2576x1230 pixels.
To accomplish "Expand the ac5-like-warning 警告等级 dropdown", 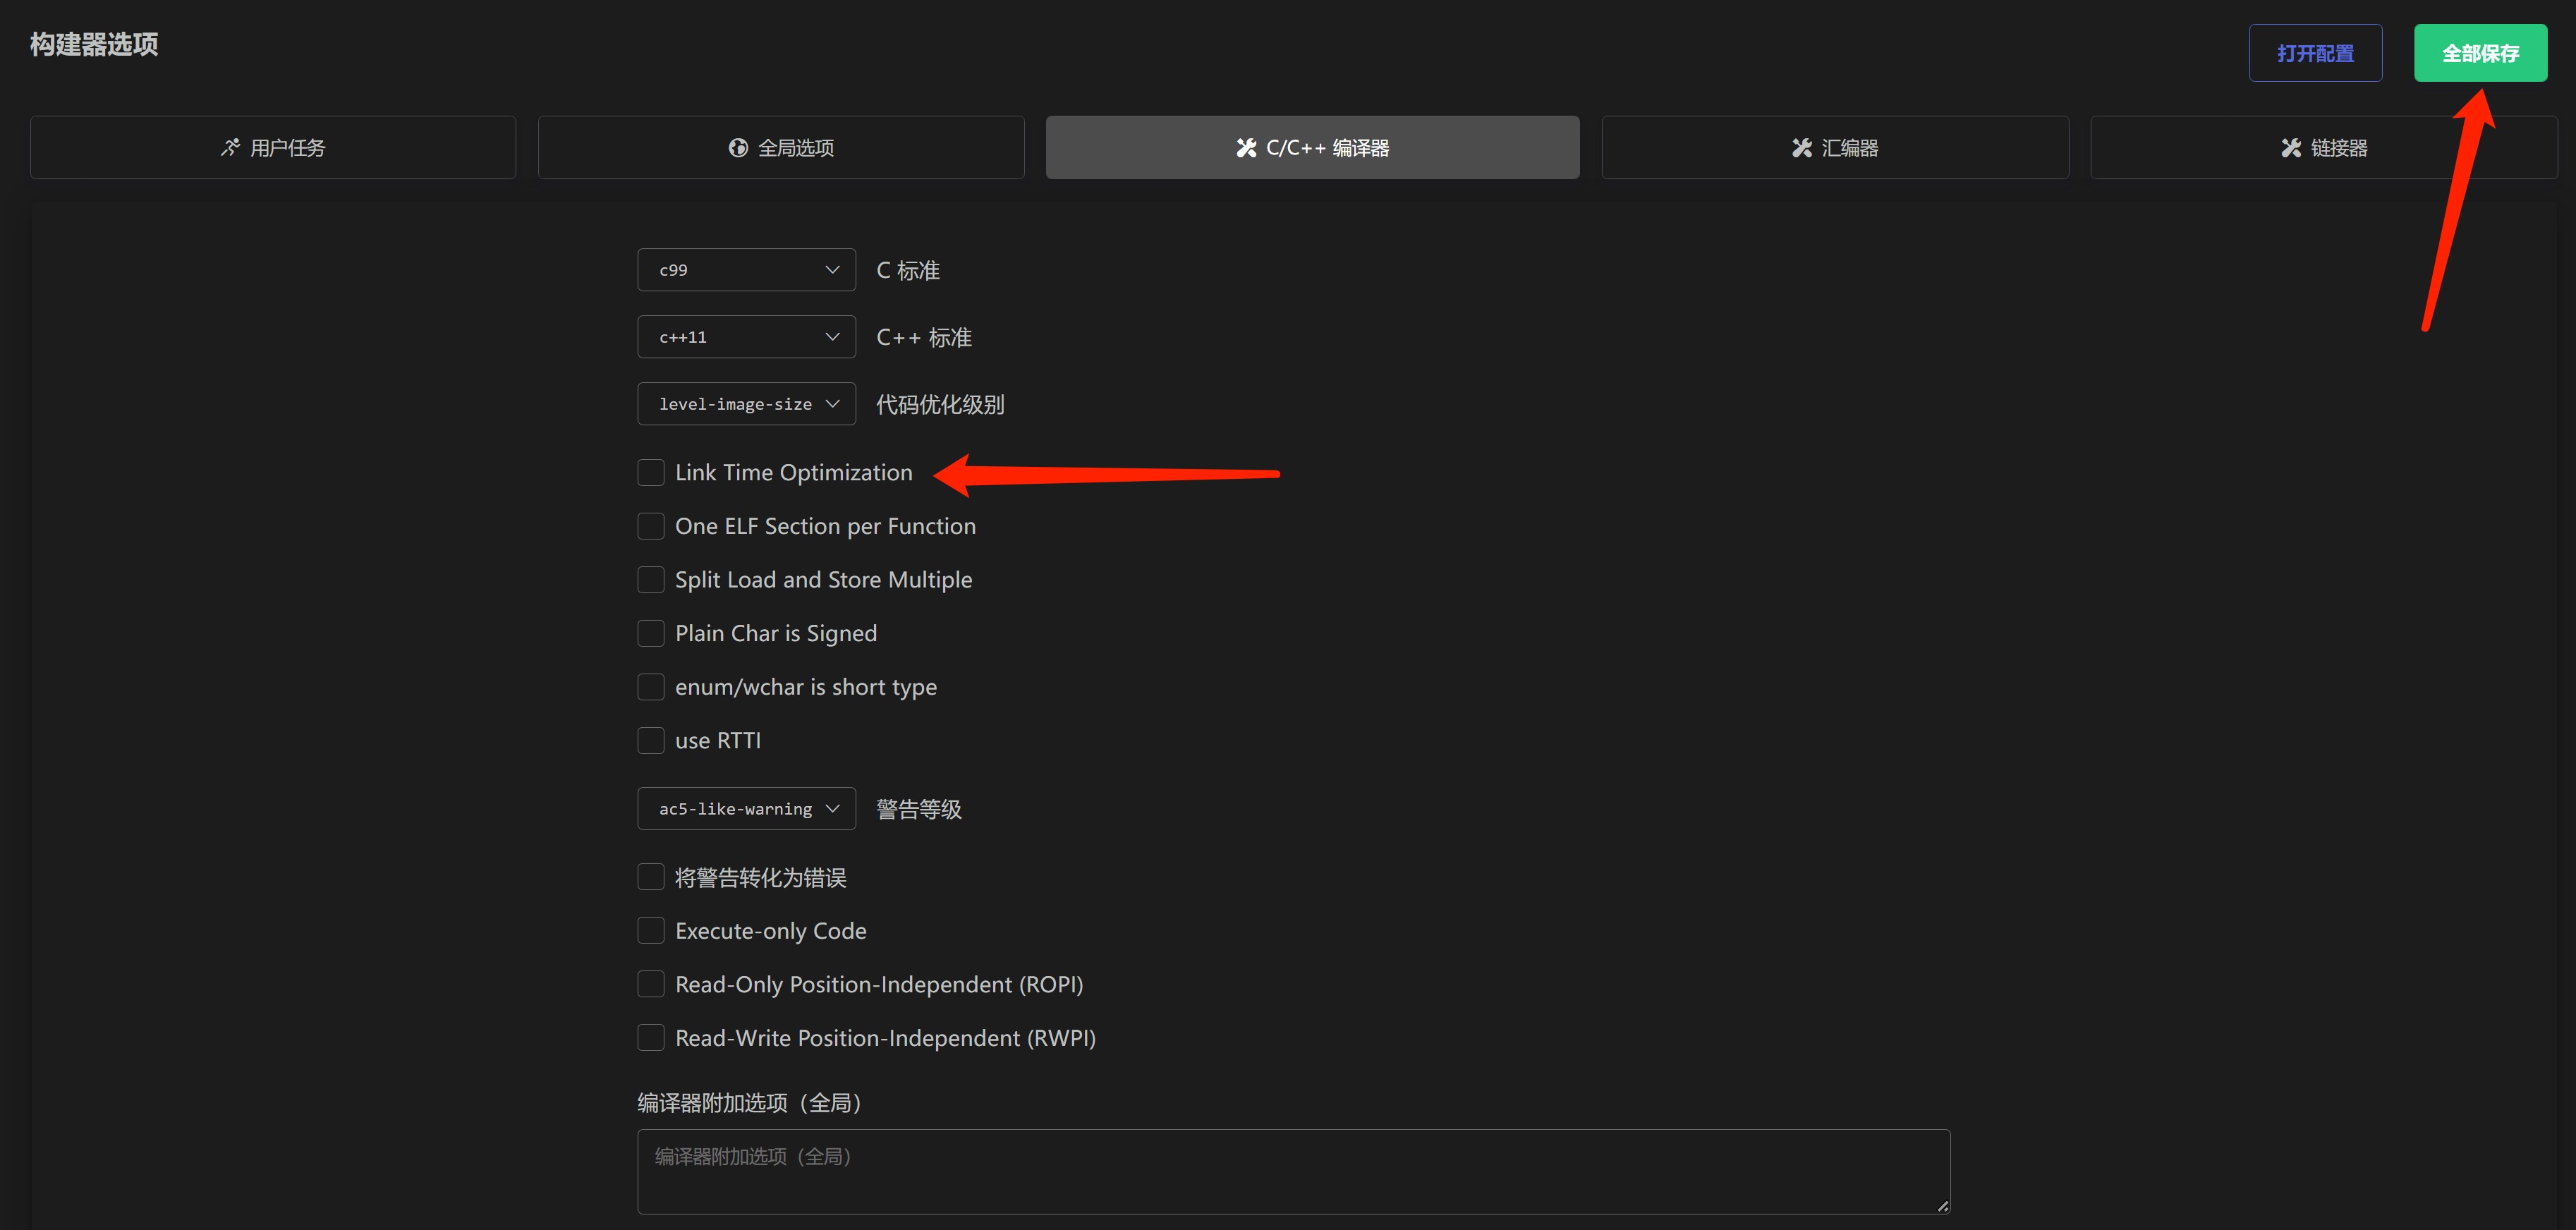I will coord(746,809).
